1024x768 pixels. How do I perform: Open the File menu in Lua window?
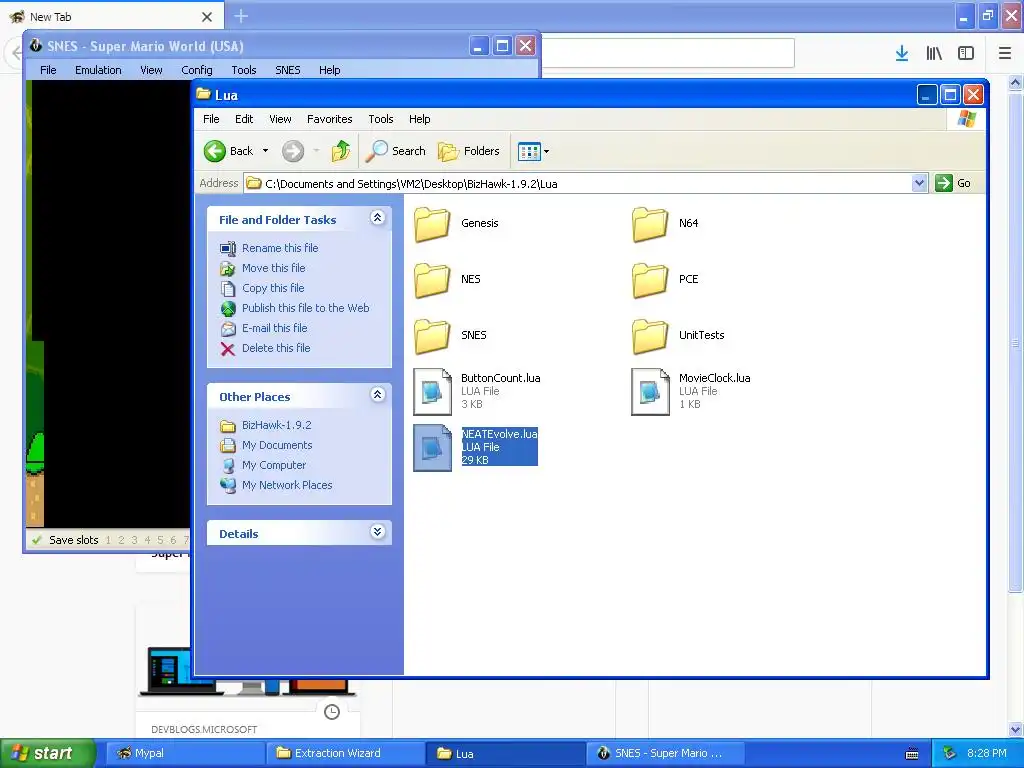point(211,119)
